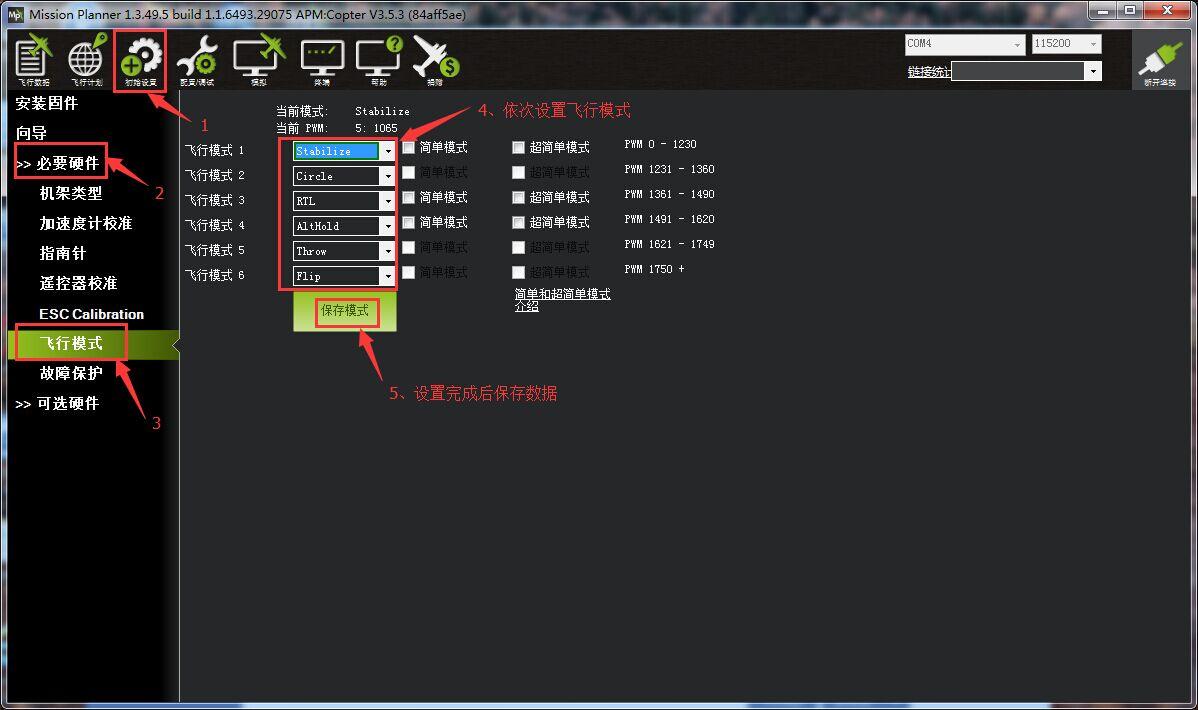The width and height of the screenshot is (1198, 710).
Task: Open the 配置/调试 wrench icon
Action: (x=196, y=60)
